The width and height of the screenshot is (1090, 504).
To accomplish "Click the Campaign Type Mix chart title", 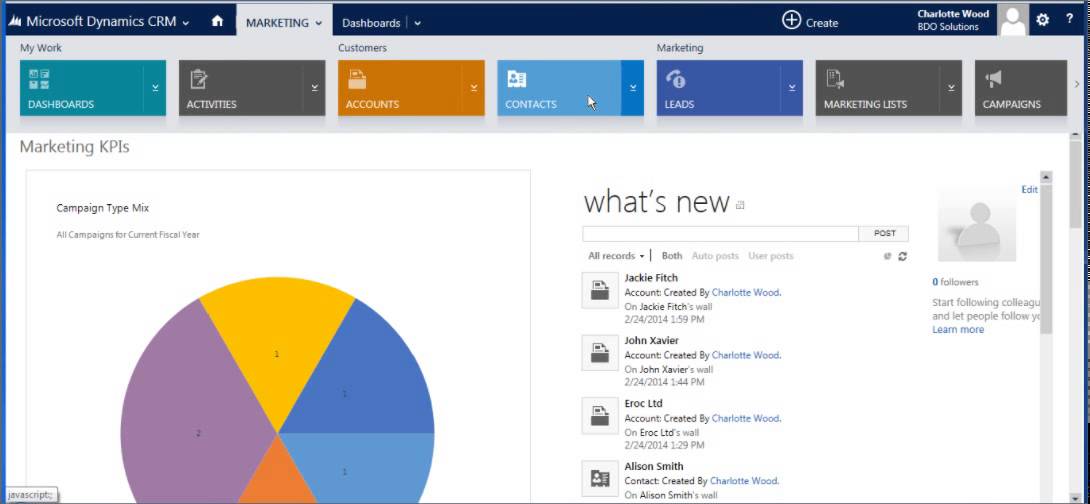I will pos(103,208).
